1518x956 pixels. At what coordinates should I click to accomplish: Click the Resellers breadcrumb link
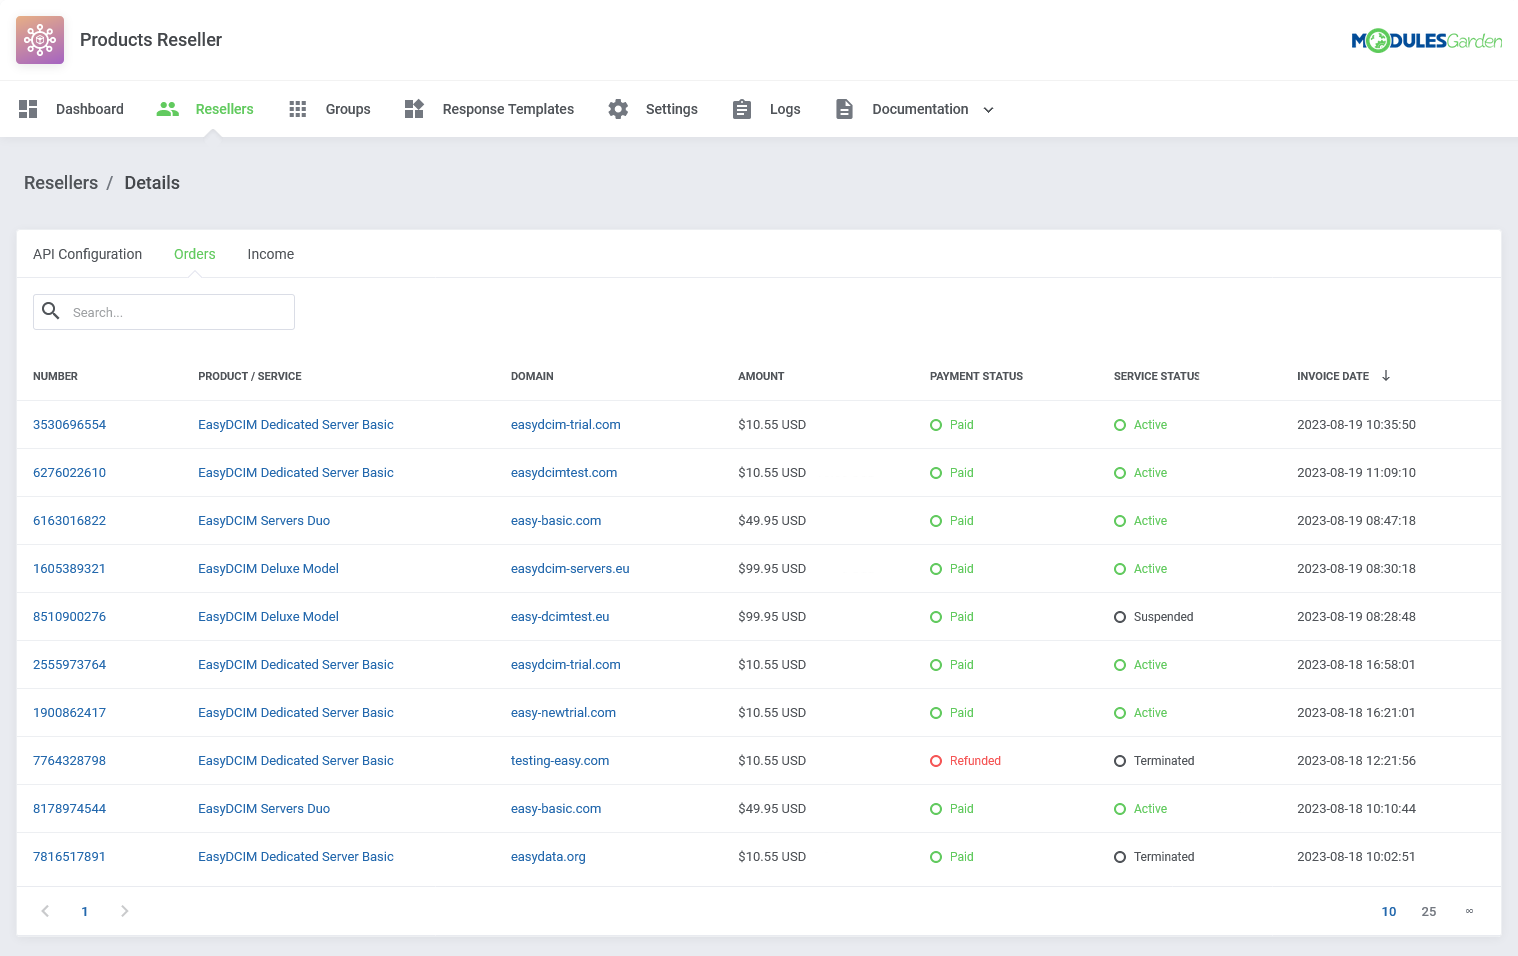coord(61,183)
